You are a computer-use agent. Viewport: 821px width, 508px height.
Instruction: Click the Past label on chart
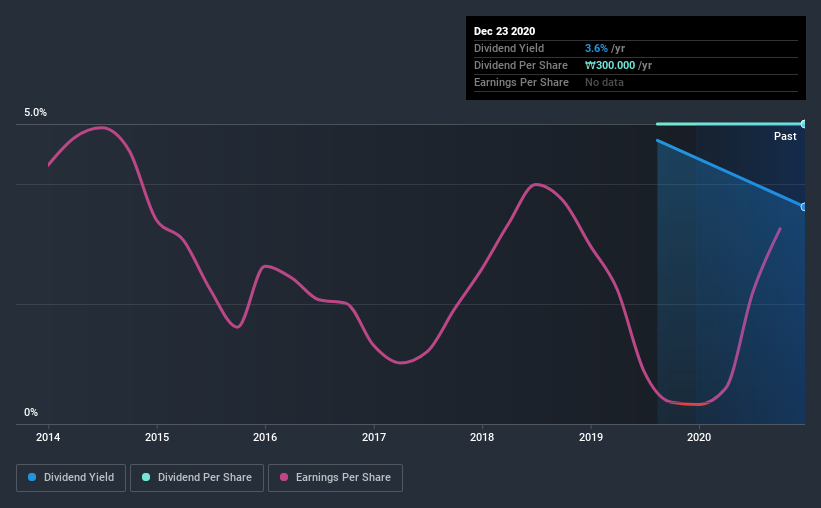[785, 136]
